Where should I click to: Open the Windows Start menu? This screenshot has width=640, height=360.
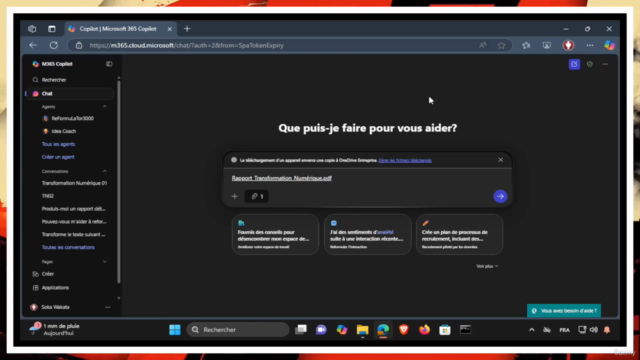point(175,330)
